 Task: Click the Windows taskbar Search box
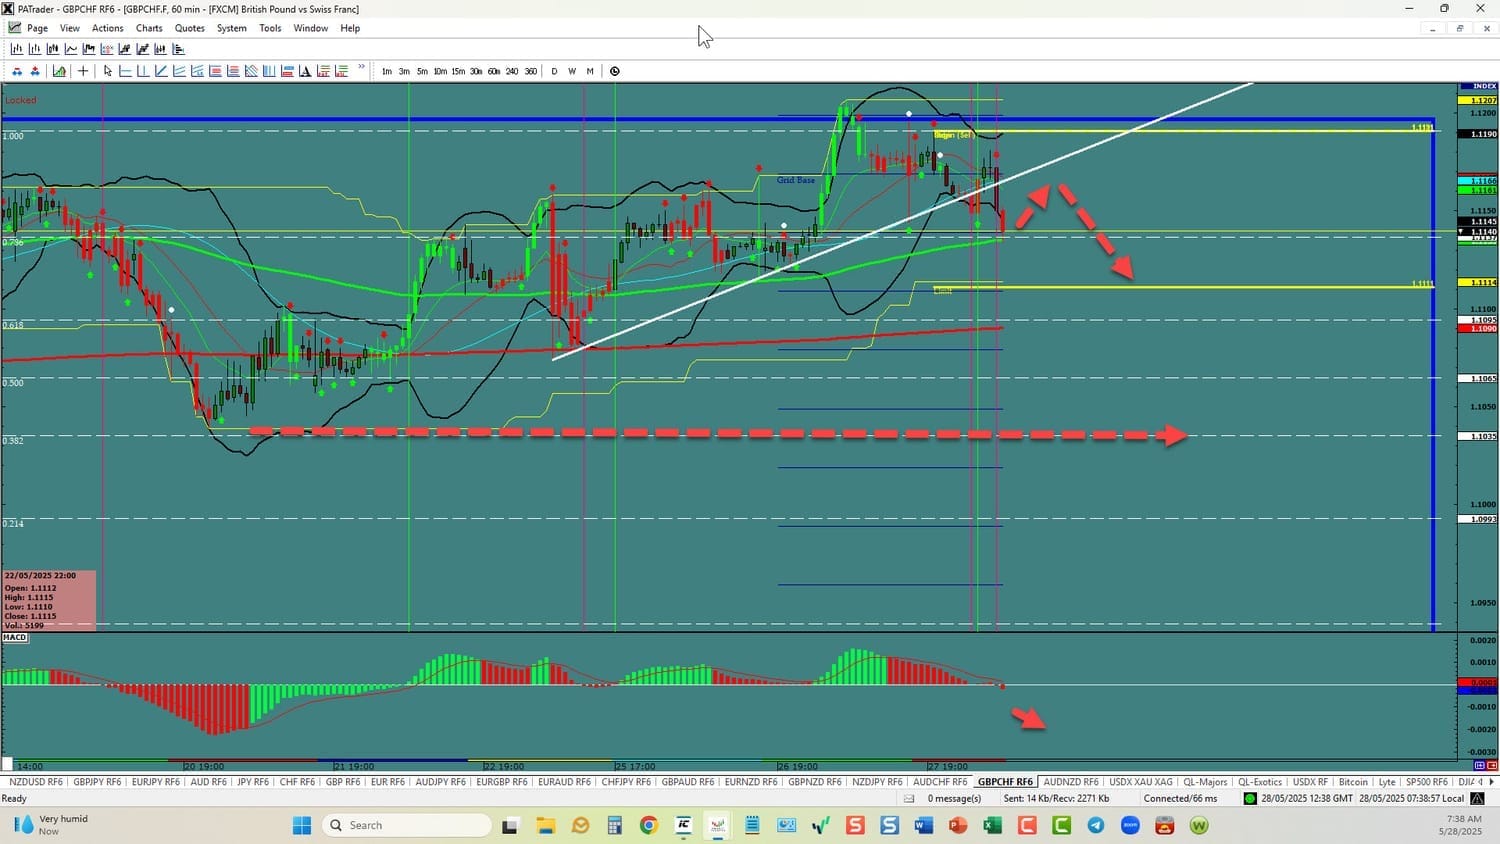coord(407,825)
